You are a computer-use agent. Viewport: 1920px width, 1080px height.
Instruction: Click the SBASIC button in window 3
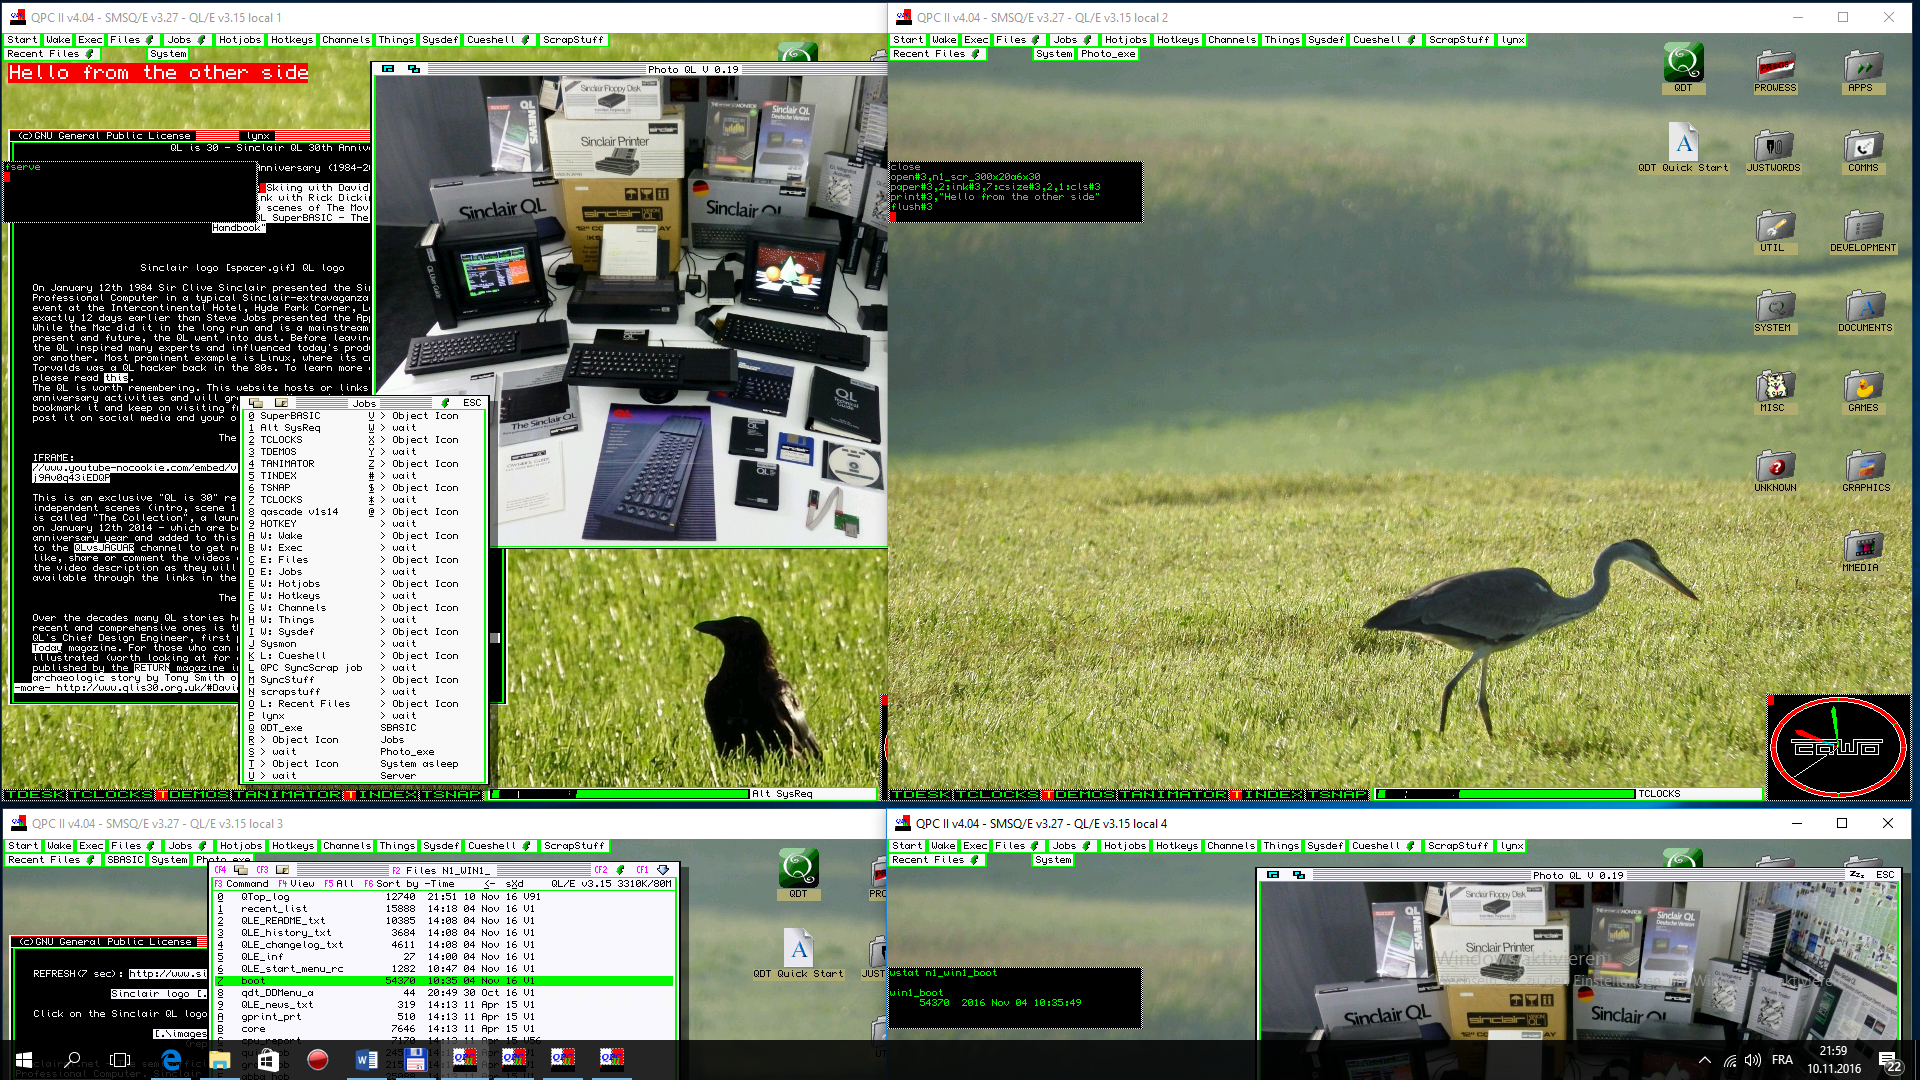[x=125, y=860]
